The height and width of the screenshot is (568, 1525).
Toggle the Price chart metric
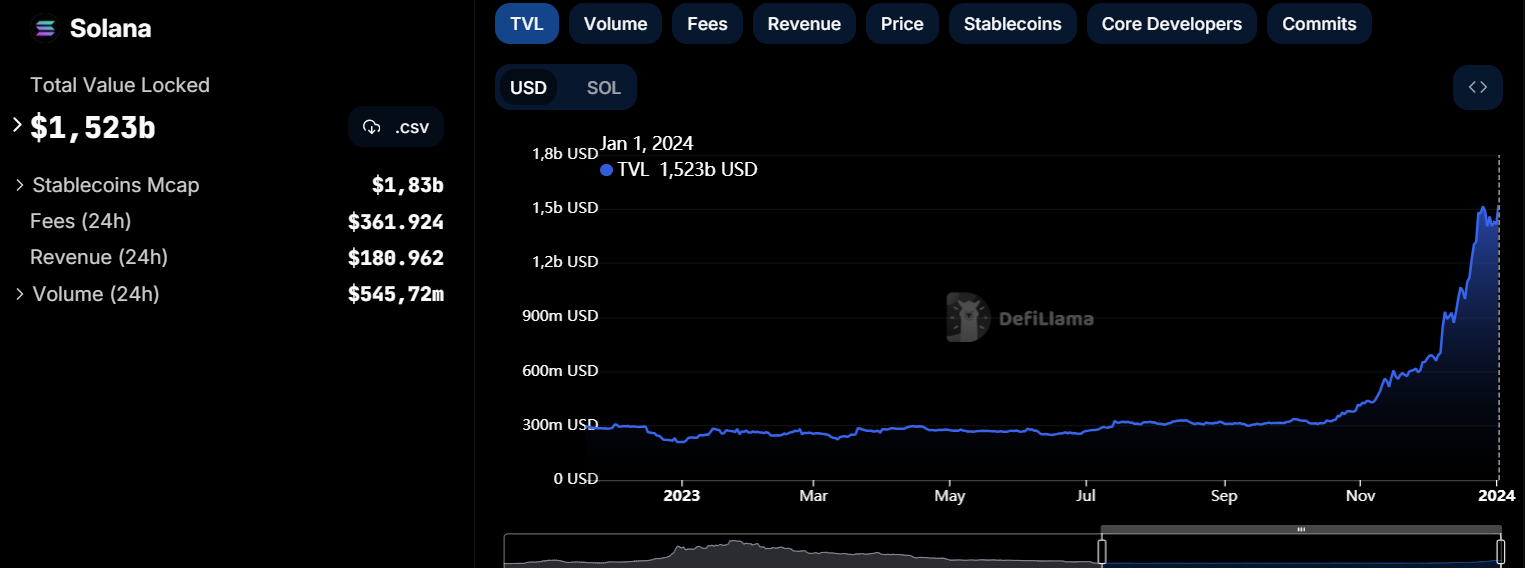click(x=902, y=24)
